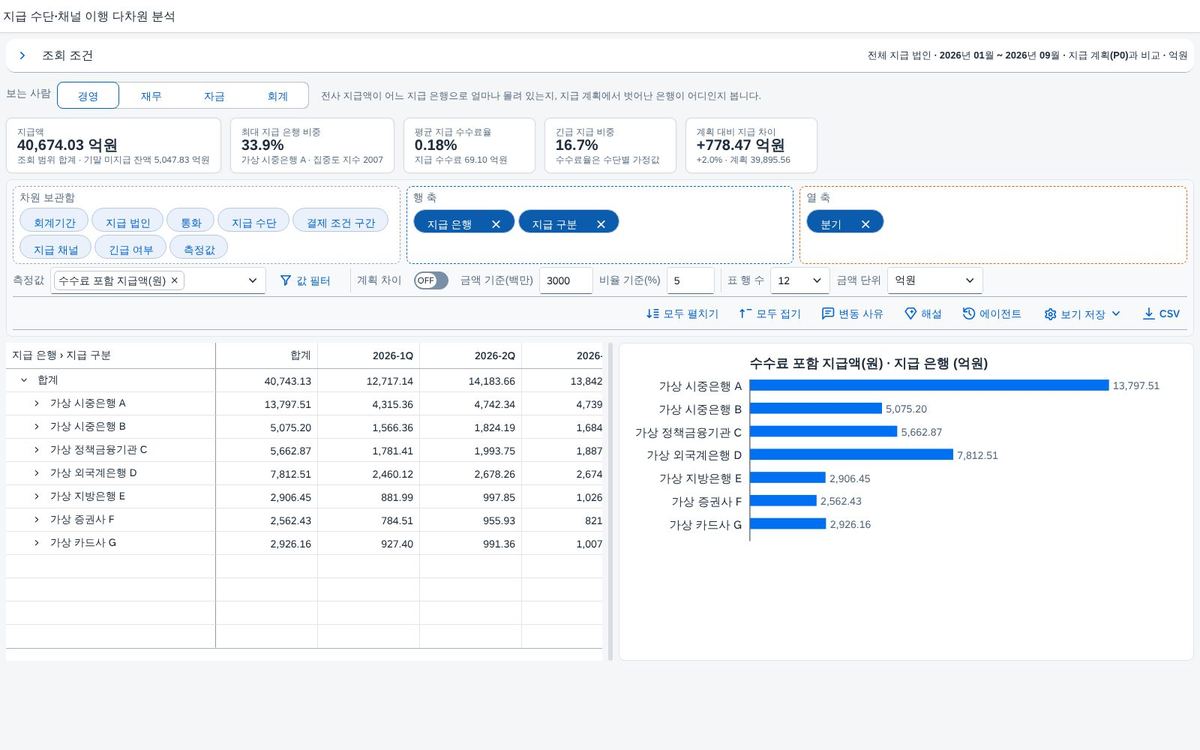This screenshot has height=750, width=1200.
Task: Select cell 927.40 for 카드사 G
Action: (x=369, y=543)
